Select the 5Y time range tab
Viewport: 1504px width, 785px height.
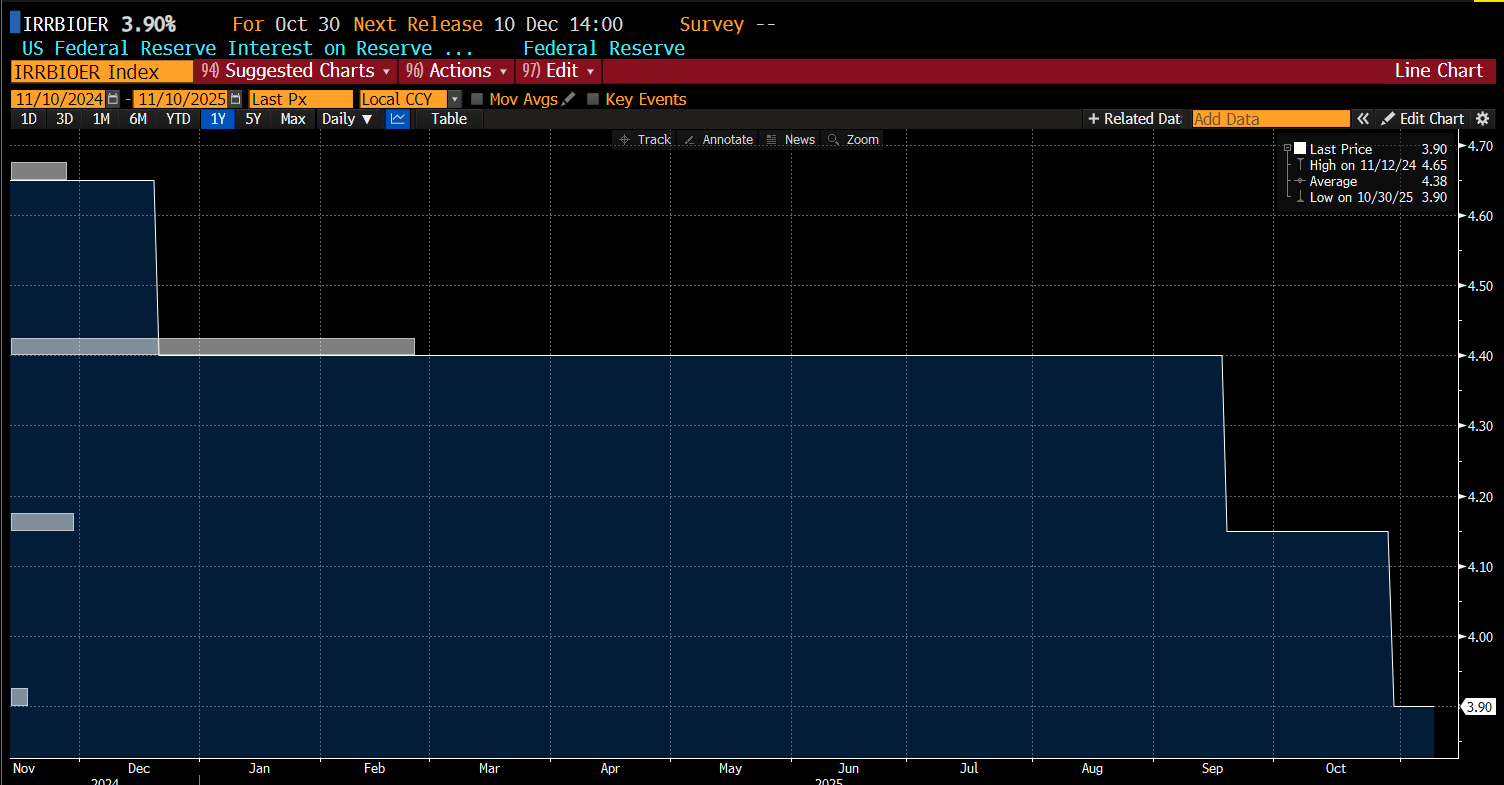(x=254, y=119)
